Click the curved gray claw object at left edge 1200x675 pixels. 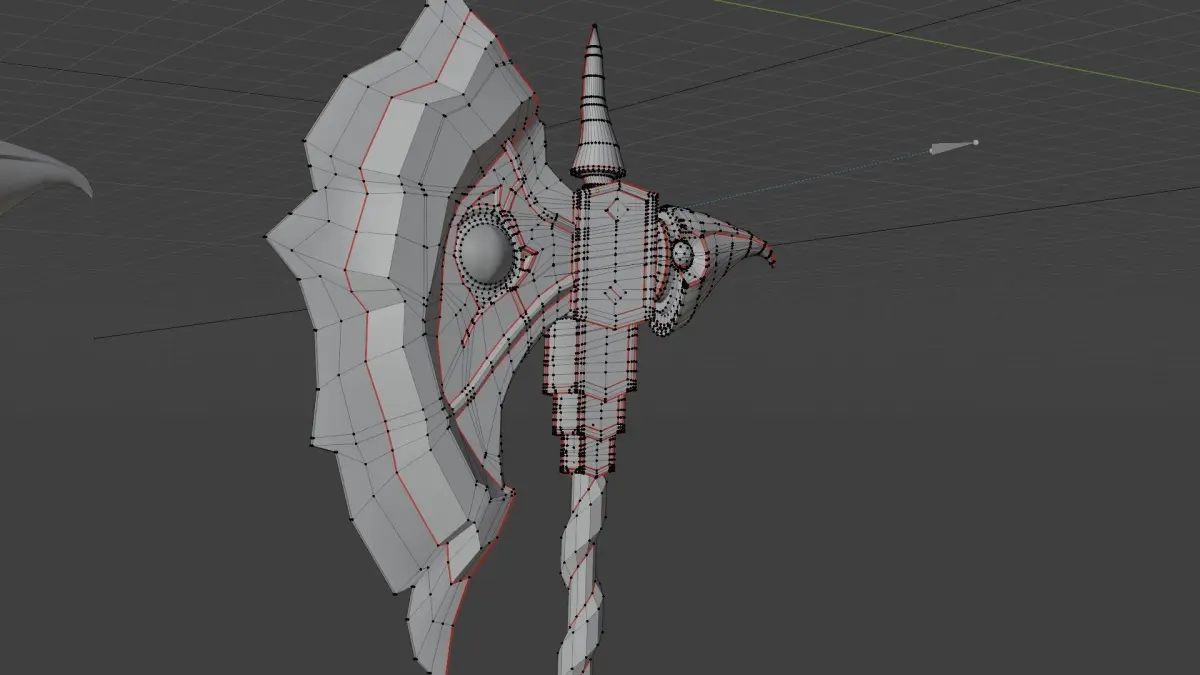pyautogui.click(x=44, y=178)
